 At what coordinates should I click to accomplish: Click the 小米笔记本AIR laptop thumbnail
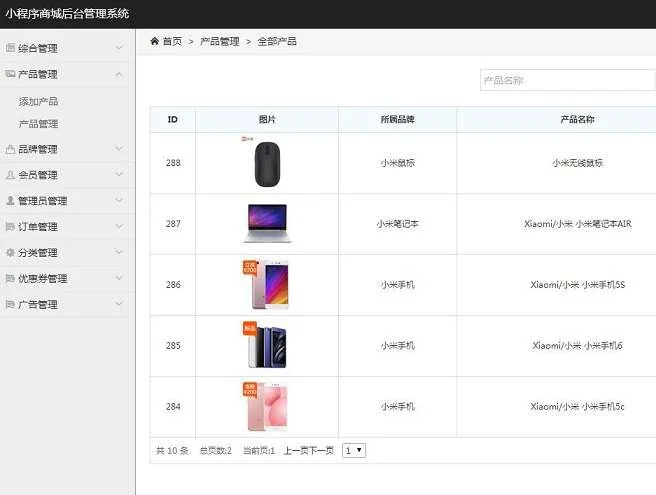(x=265, y=224)
